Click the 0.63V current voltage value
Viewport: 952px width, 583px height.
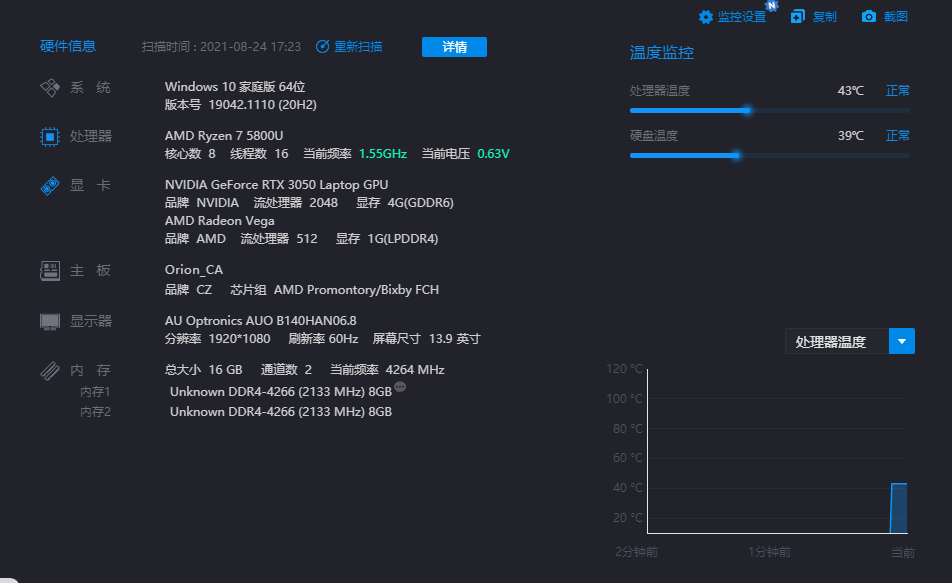point(493,154)
